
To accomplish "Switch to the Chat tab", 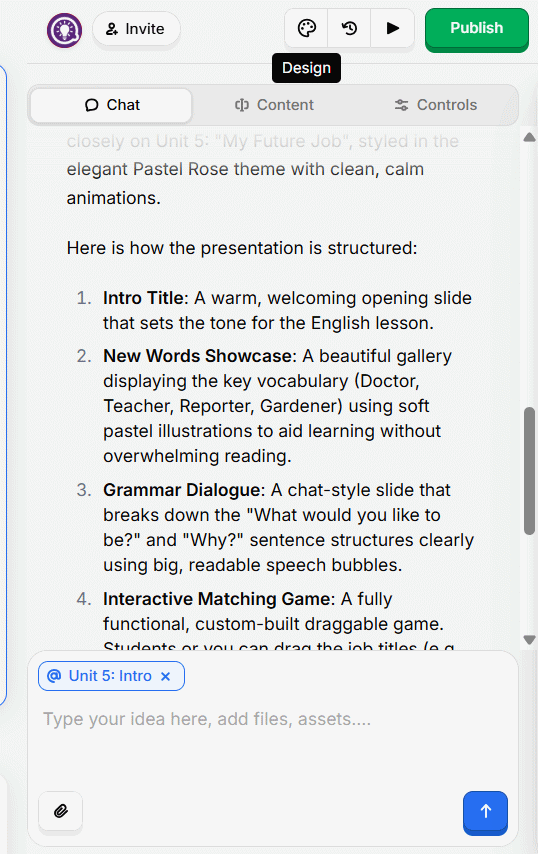I will click(x=112, y=105).
